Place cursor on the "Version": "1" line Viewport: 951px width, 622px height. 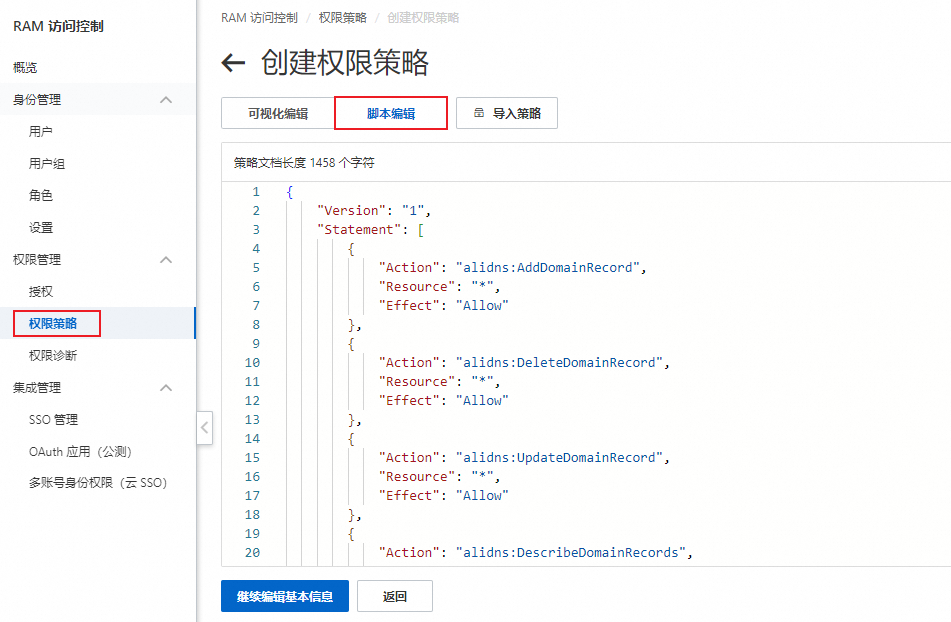[x=374, y=210]
